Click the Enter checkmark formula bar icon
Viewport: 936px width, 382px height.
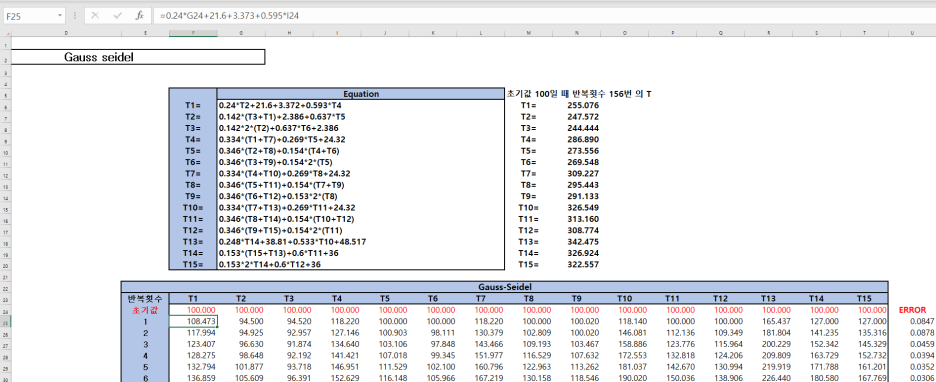(117, 16)
